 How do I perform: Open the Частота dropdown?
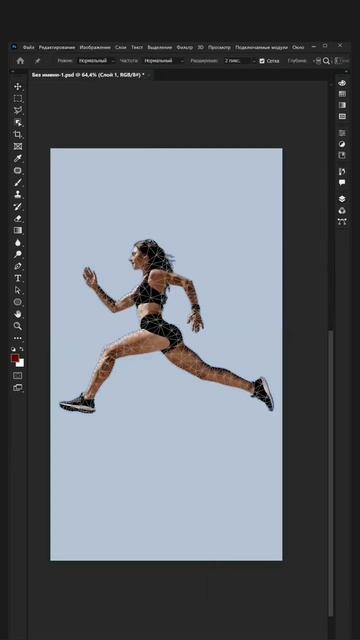163,61
